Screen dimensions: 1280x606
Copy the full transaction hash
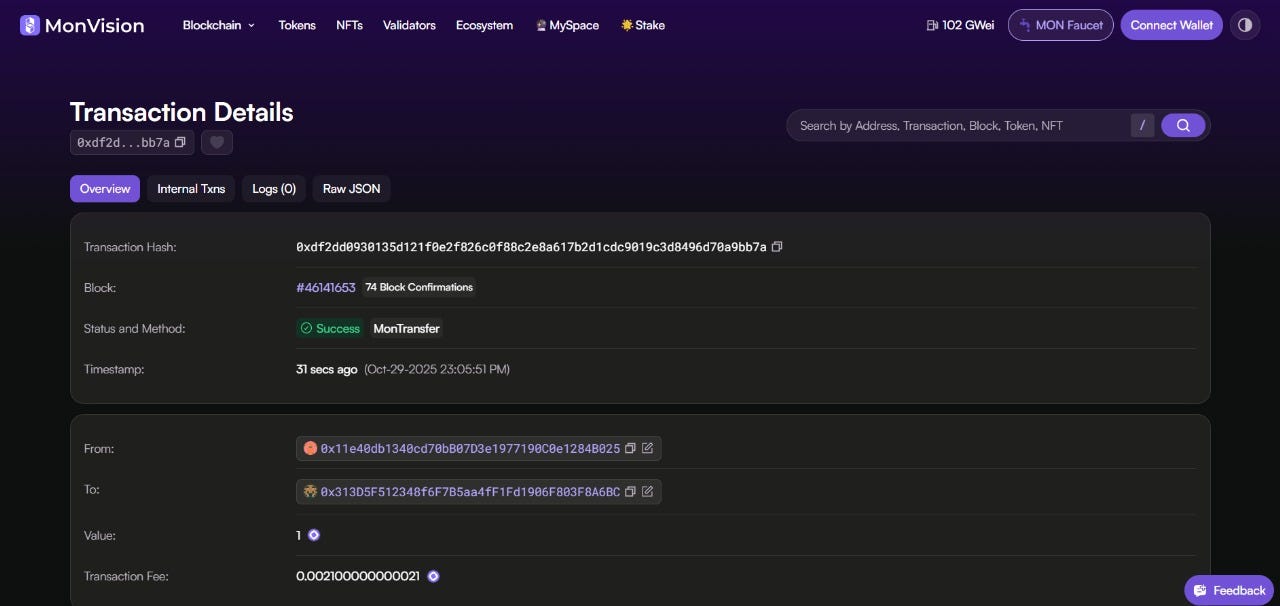[x=777, y=247]
